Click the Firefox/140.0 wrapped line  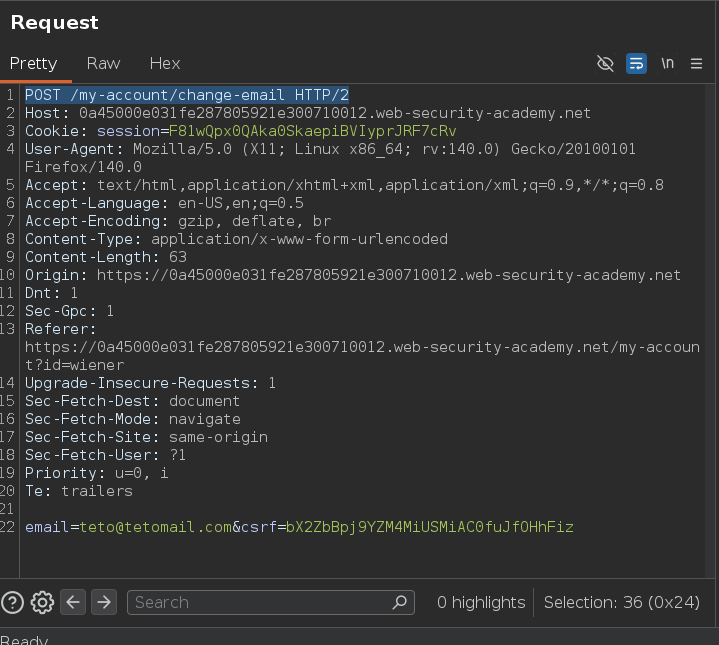coord(83,167)
